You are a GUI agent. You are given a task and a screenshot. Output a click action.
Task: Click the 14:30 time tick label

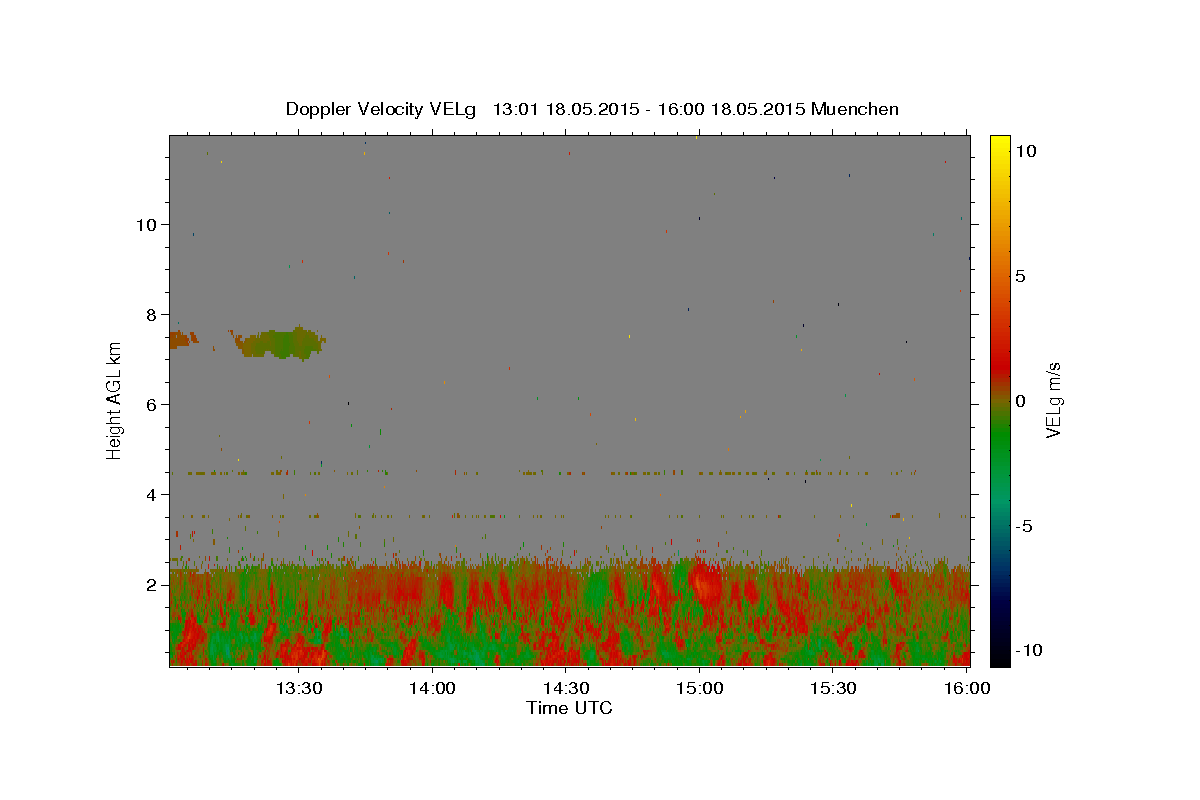pos(565,688)
